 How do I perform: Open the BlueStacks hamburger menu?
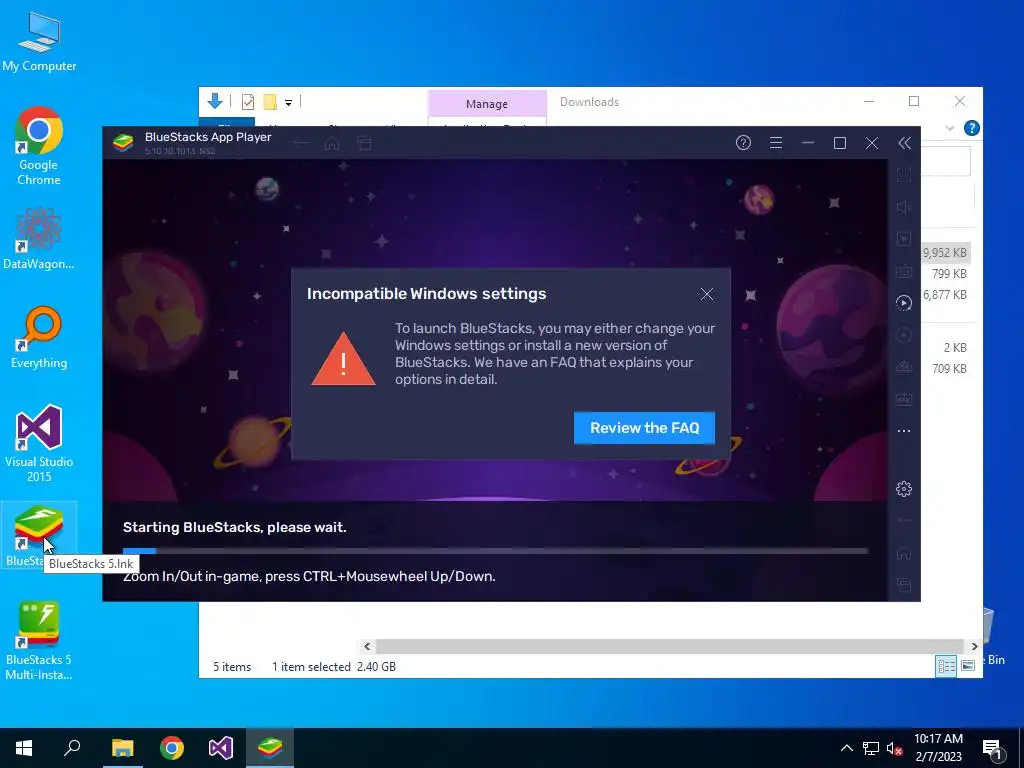tap(776, 143)
